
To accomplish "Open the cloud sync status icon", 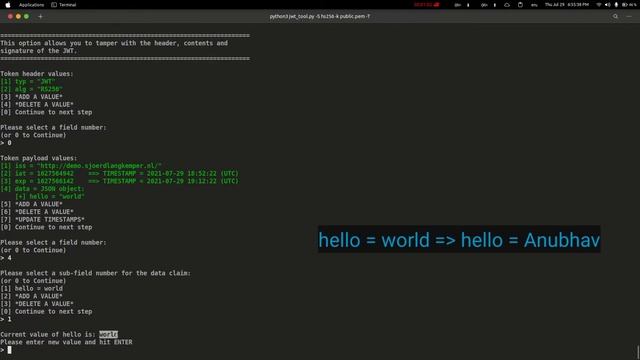I will (x=507, y=5).
